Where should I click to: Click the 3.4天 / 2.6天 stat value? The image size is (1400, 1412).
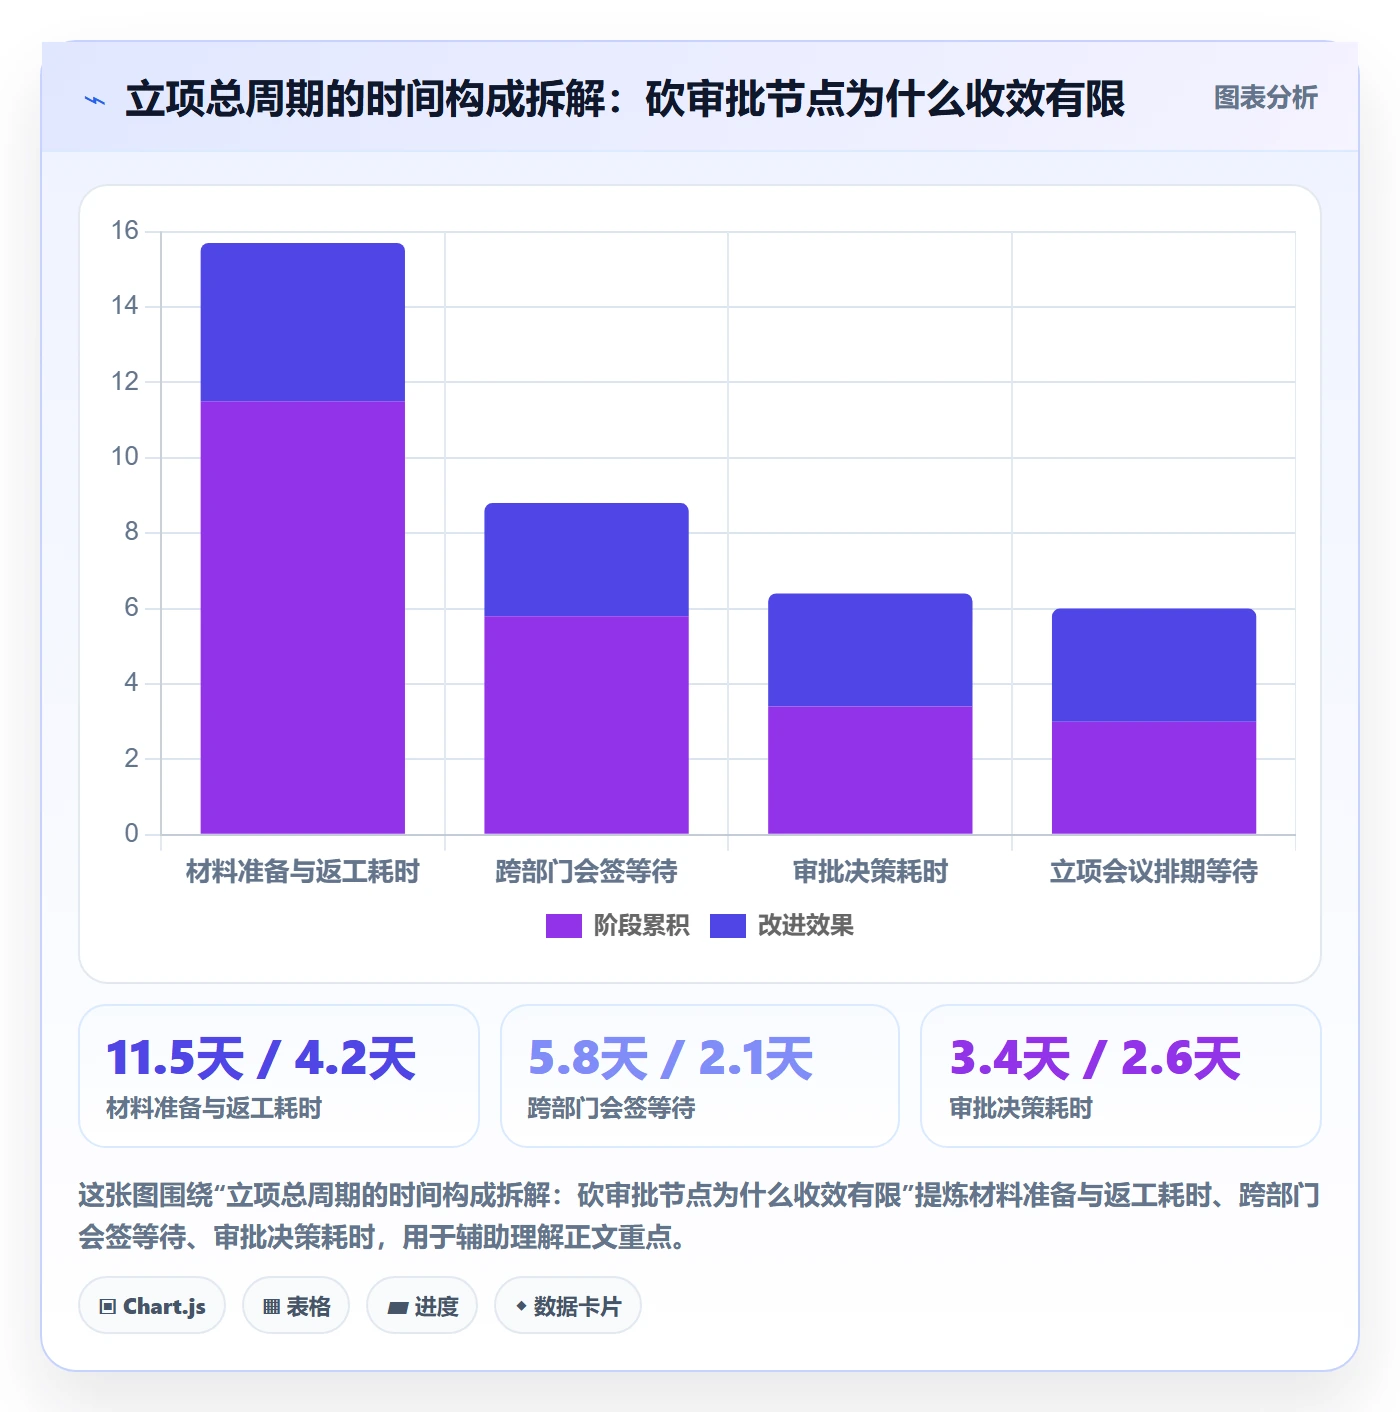[1096, 1058]
